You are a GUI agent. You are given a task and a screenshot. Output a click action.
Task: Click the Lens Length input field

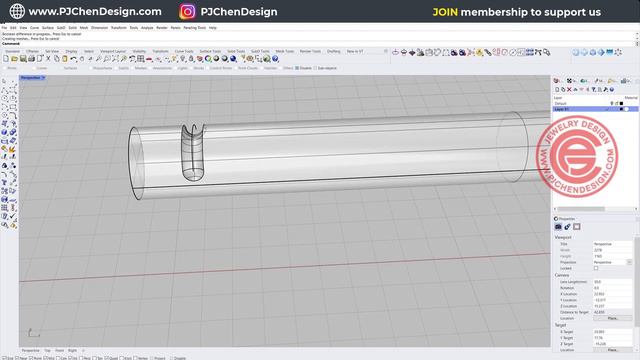pos(613,282)
